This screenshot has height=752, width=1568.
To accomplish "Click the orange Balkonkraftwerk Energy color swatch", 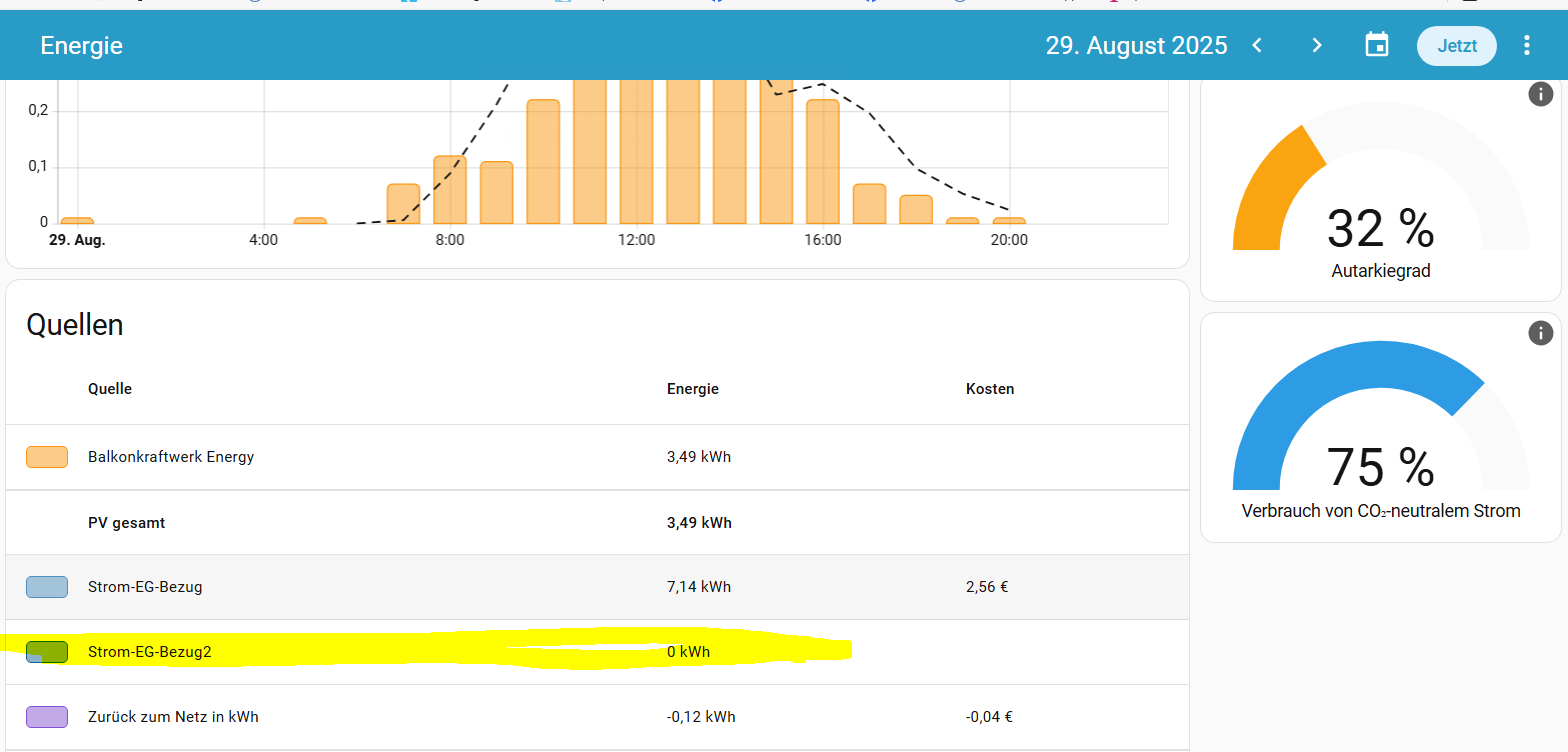I will 47,457.
